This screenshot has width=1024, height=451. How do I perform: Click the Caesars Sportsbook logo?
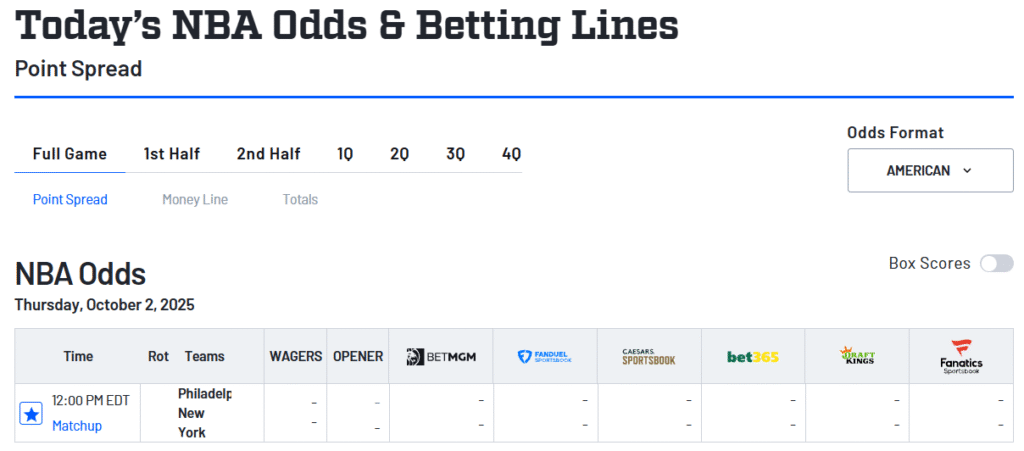649,357
